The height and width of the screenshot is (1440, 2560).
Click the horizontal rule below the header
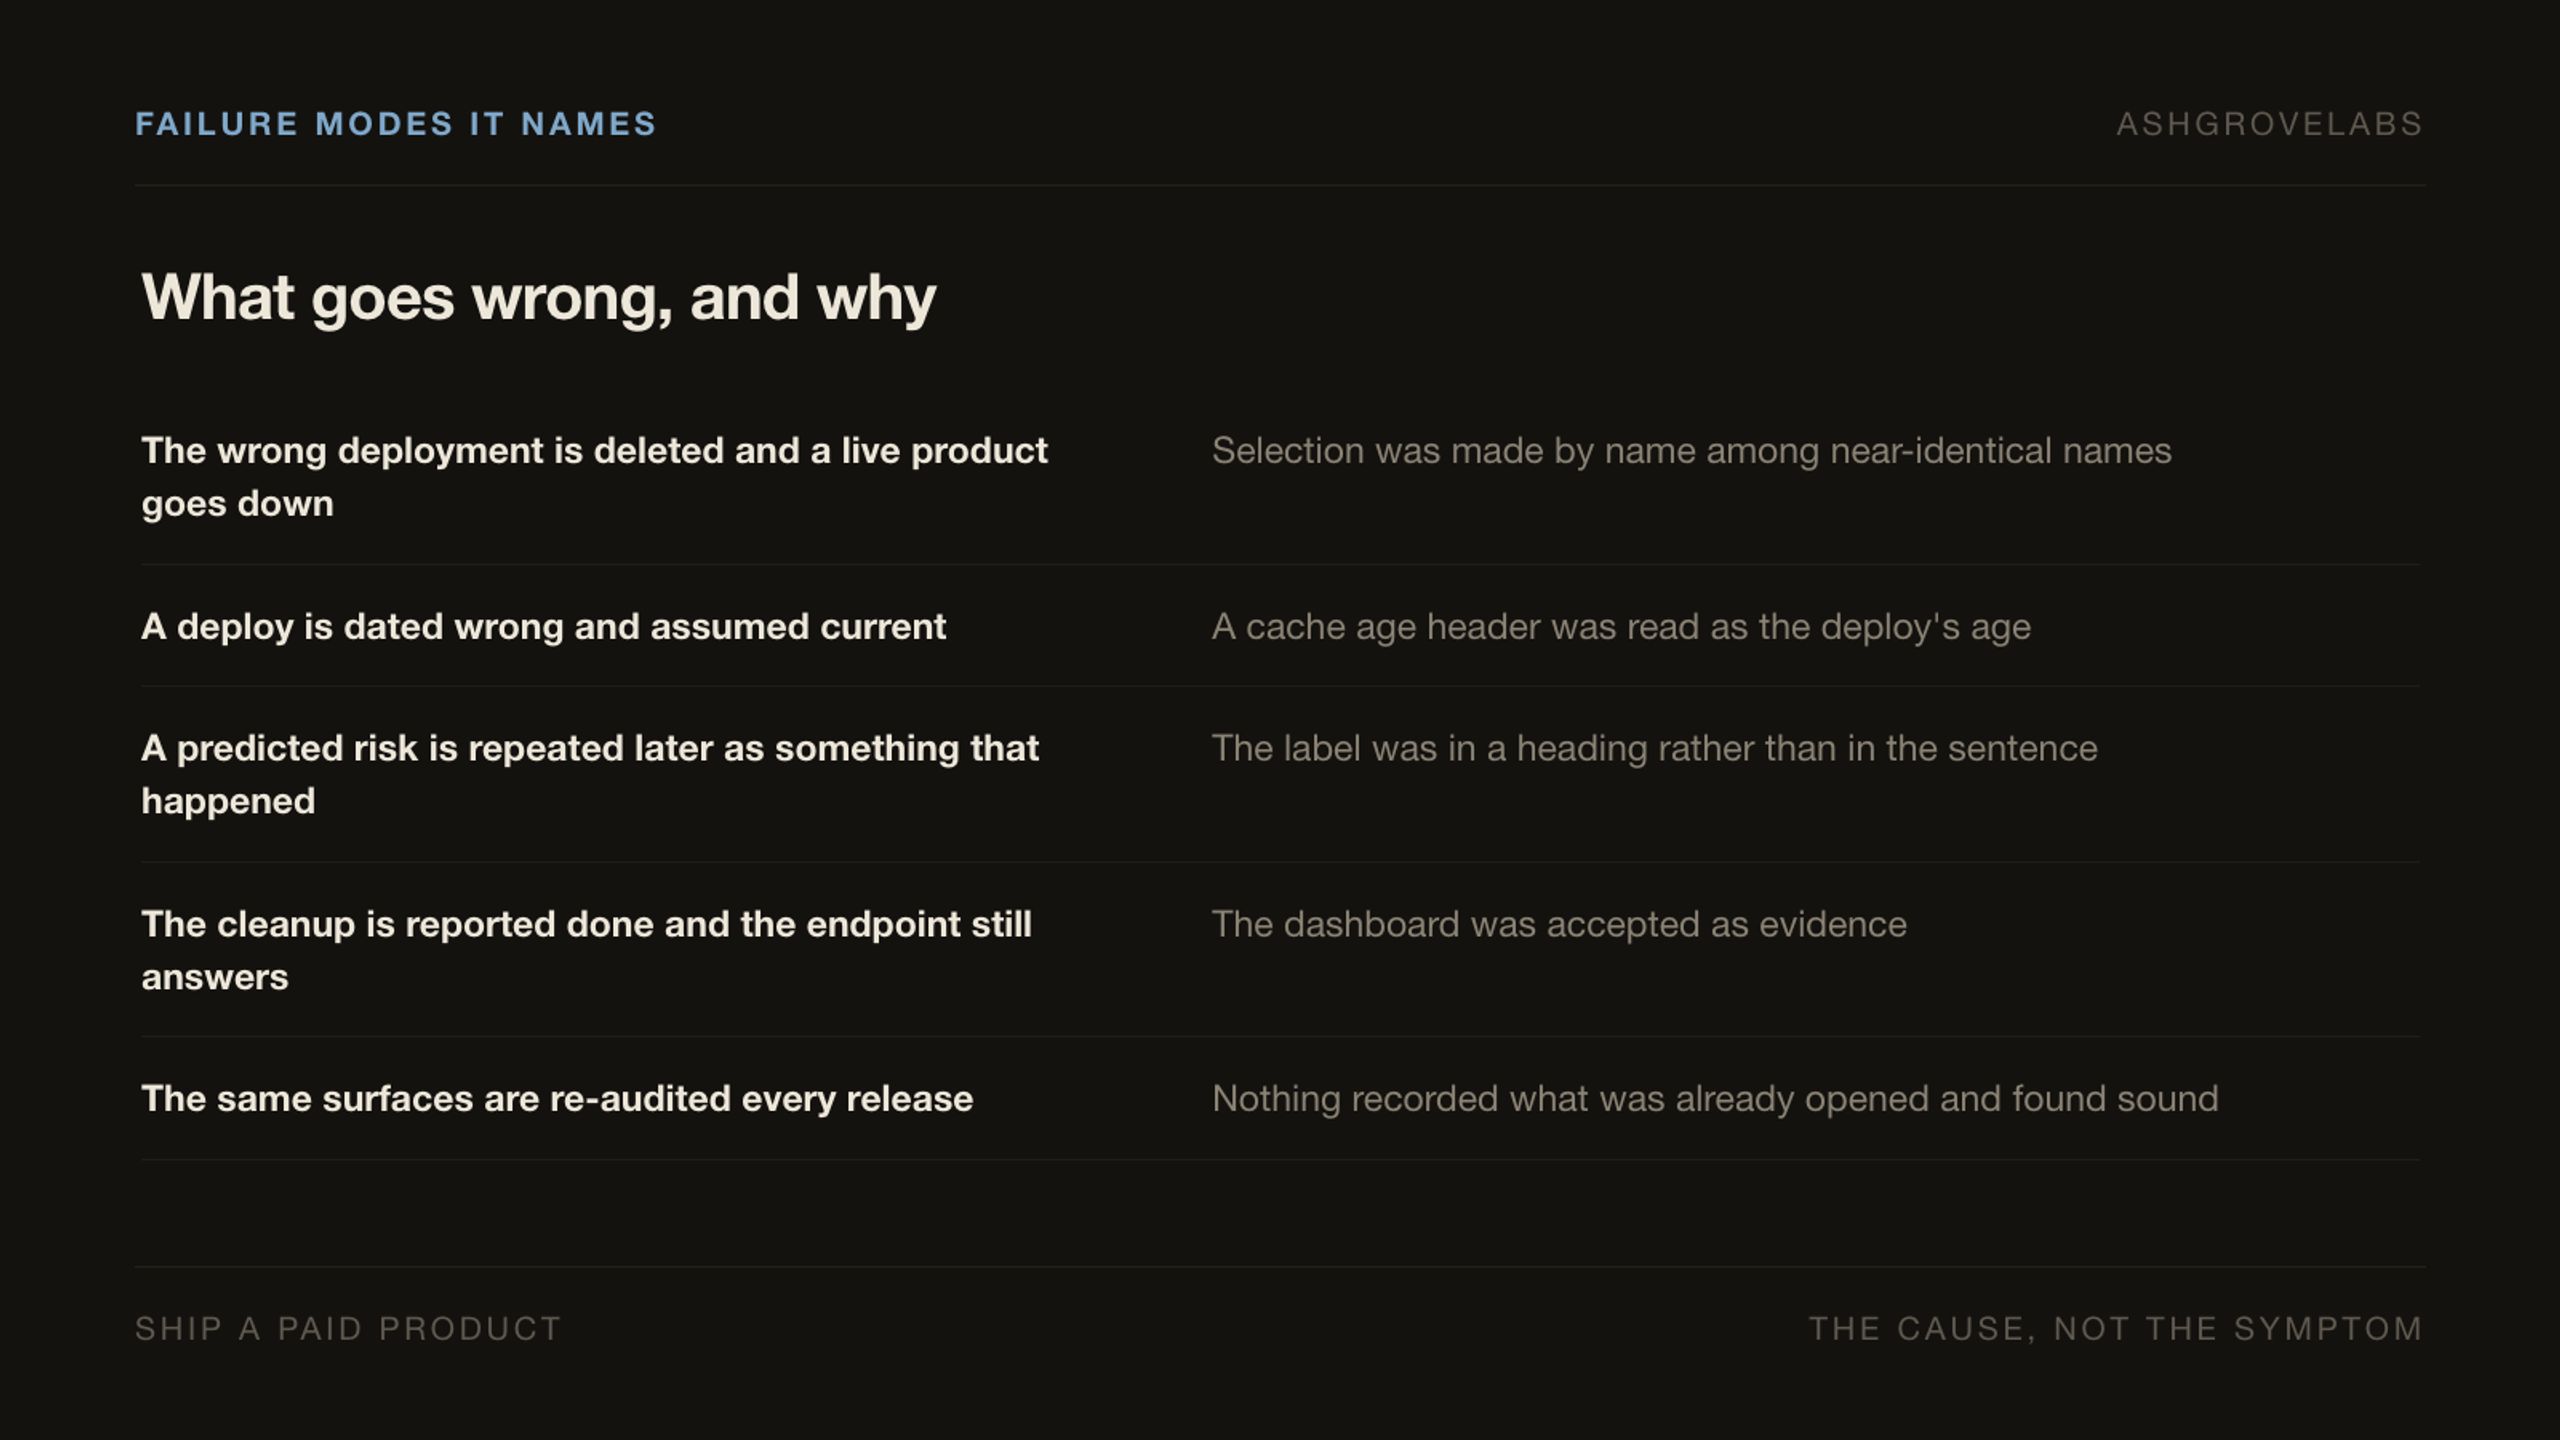coord(1280,185)
